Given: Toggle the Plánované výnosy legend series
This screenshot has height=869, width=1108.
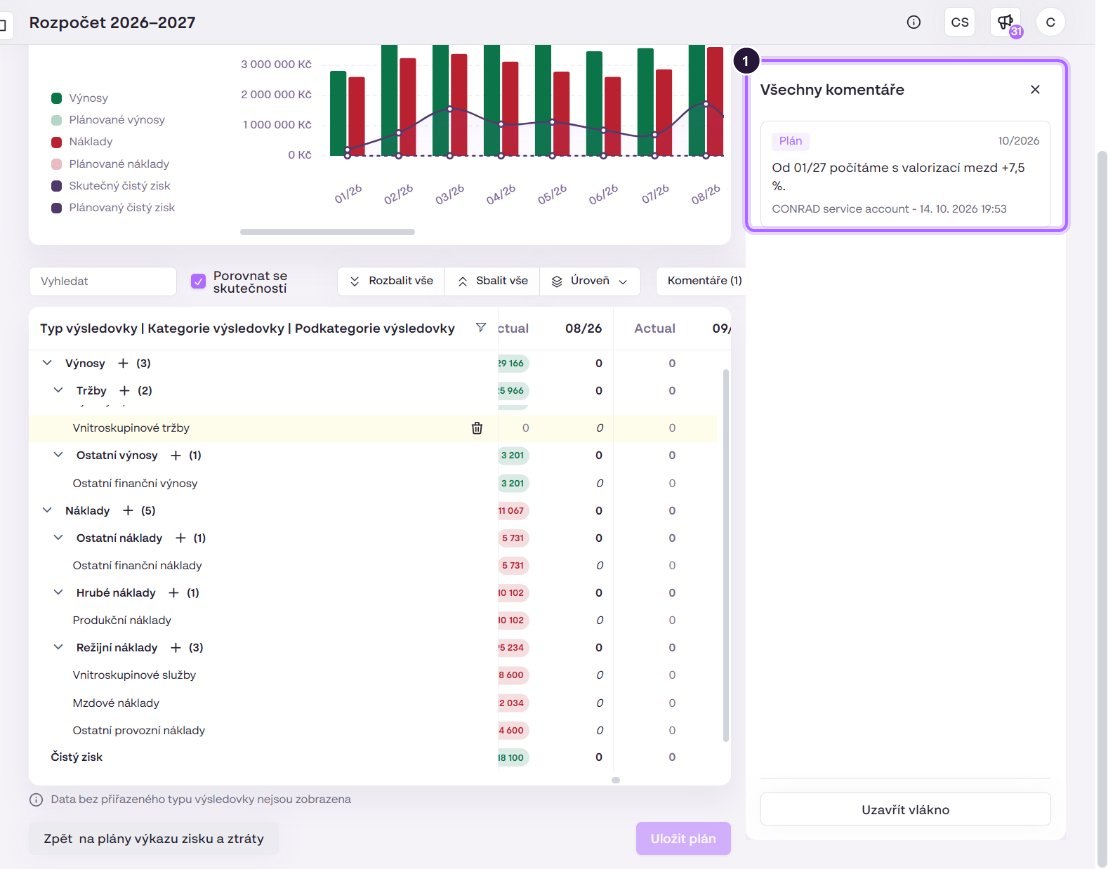Looking at the screenshot, I should click(108, 120).
